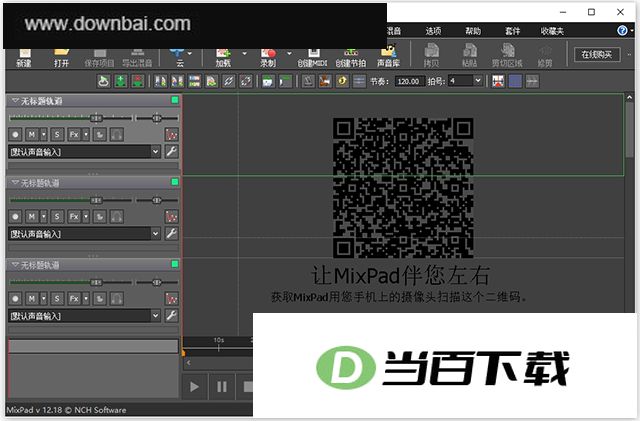
Task: Click the 创建节拍 beat maker icon
Action: tap(350, 57)
